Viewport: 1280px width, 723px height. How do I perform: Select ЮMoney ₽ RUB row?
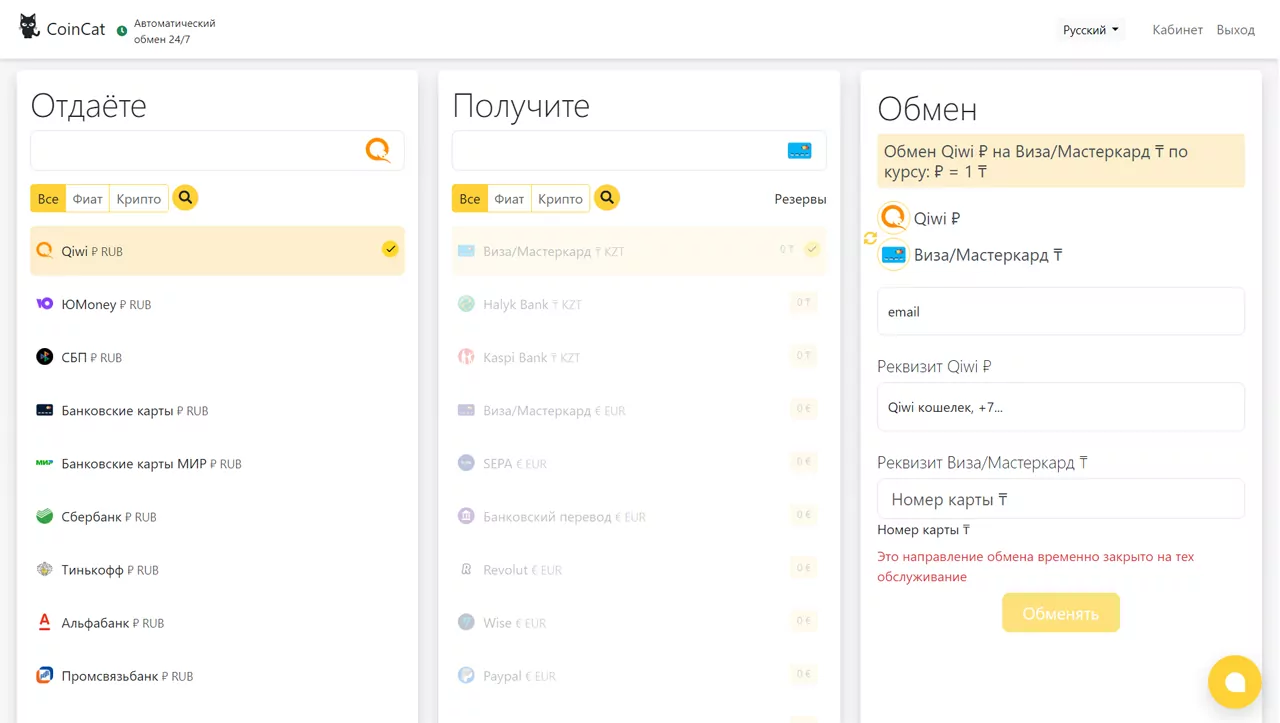click(217, 304)
